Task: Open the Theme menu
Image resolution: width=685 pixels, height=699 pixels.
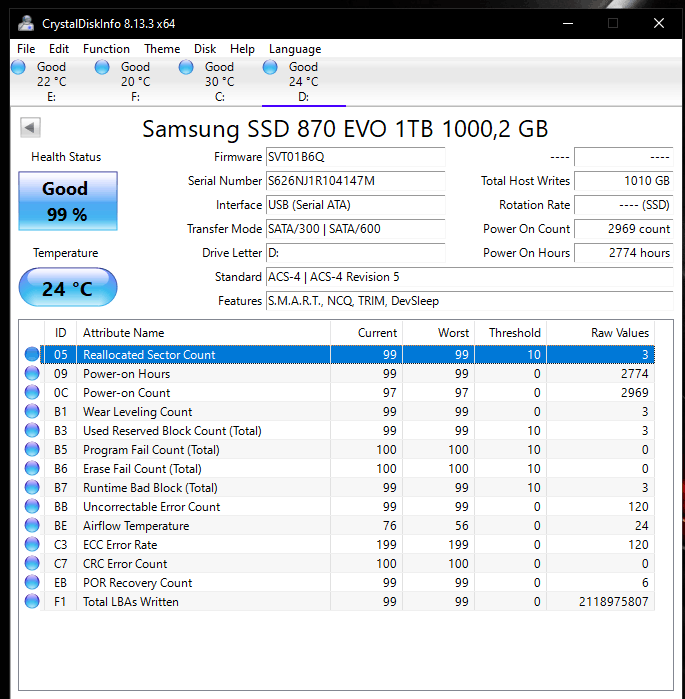Action: 162,49
